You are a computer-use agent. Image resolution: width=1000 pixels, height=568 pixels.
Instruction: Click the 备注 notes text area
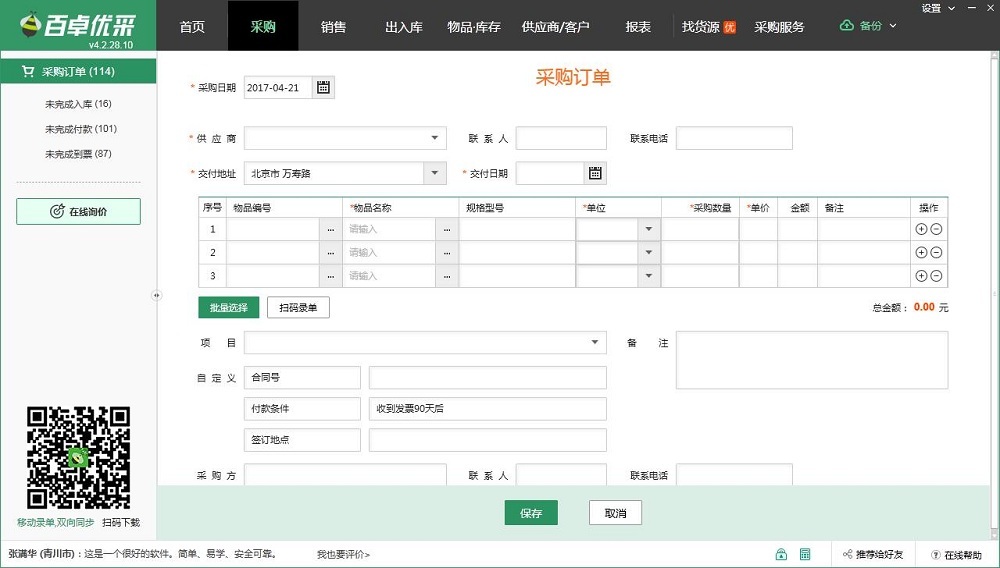click(812, 360)
